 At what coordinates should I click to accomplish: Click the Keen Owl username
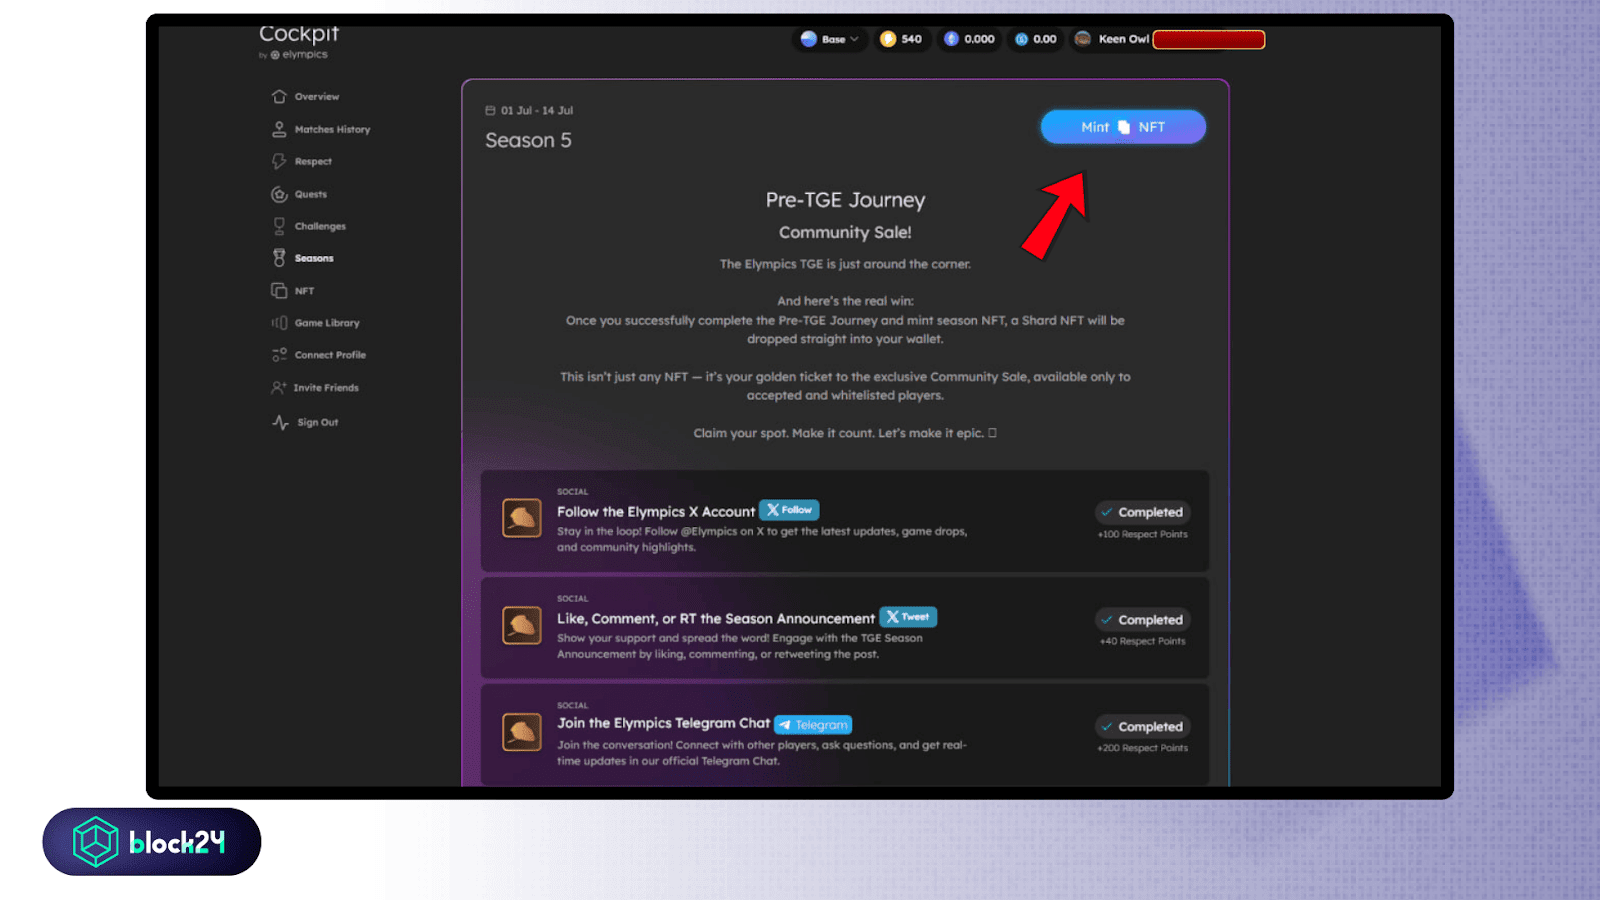tap(1124, 39)
